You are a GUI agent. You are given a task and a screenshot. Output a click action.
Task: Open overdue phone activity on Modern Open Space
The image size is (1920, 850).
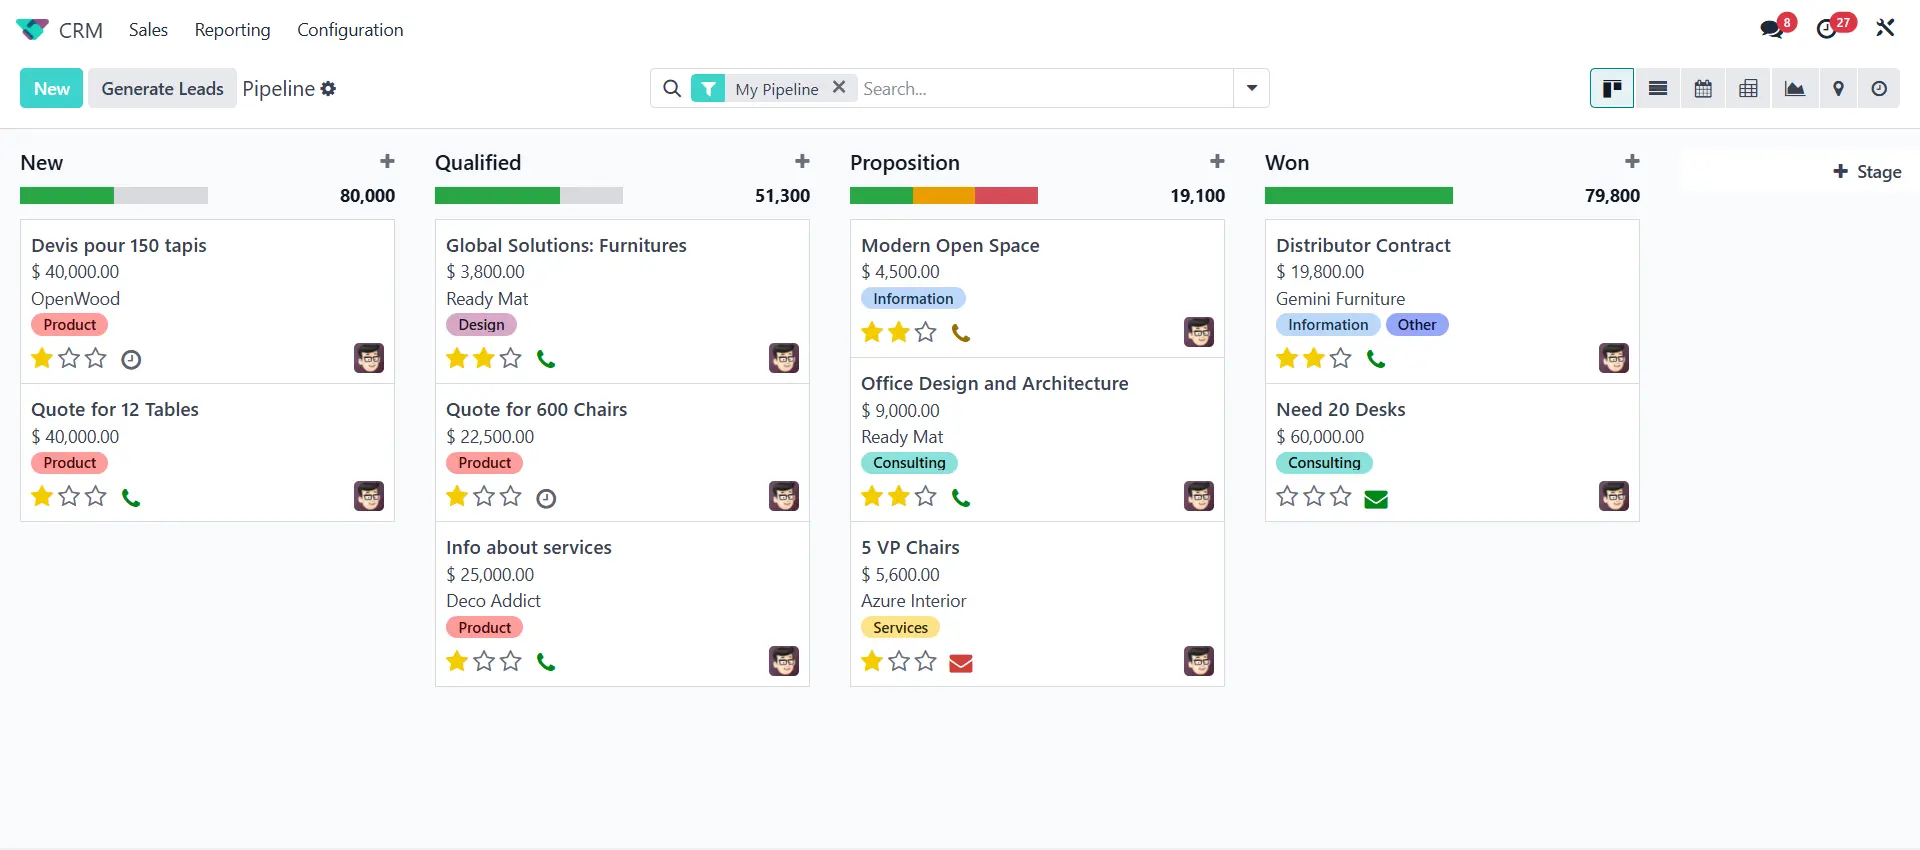pos(961,333)
